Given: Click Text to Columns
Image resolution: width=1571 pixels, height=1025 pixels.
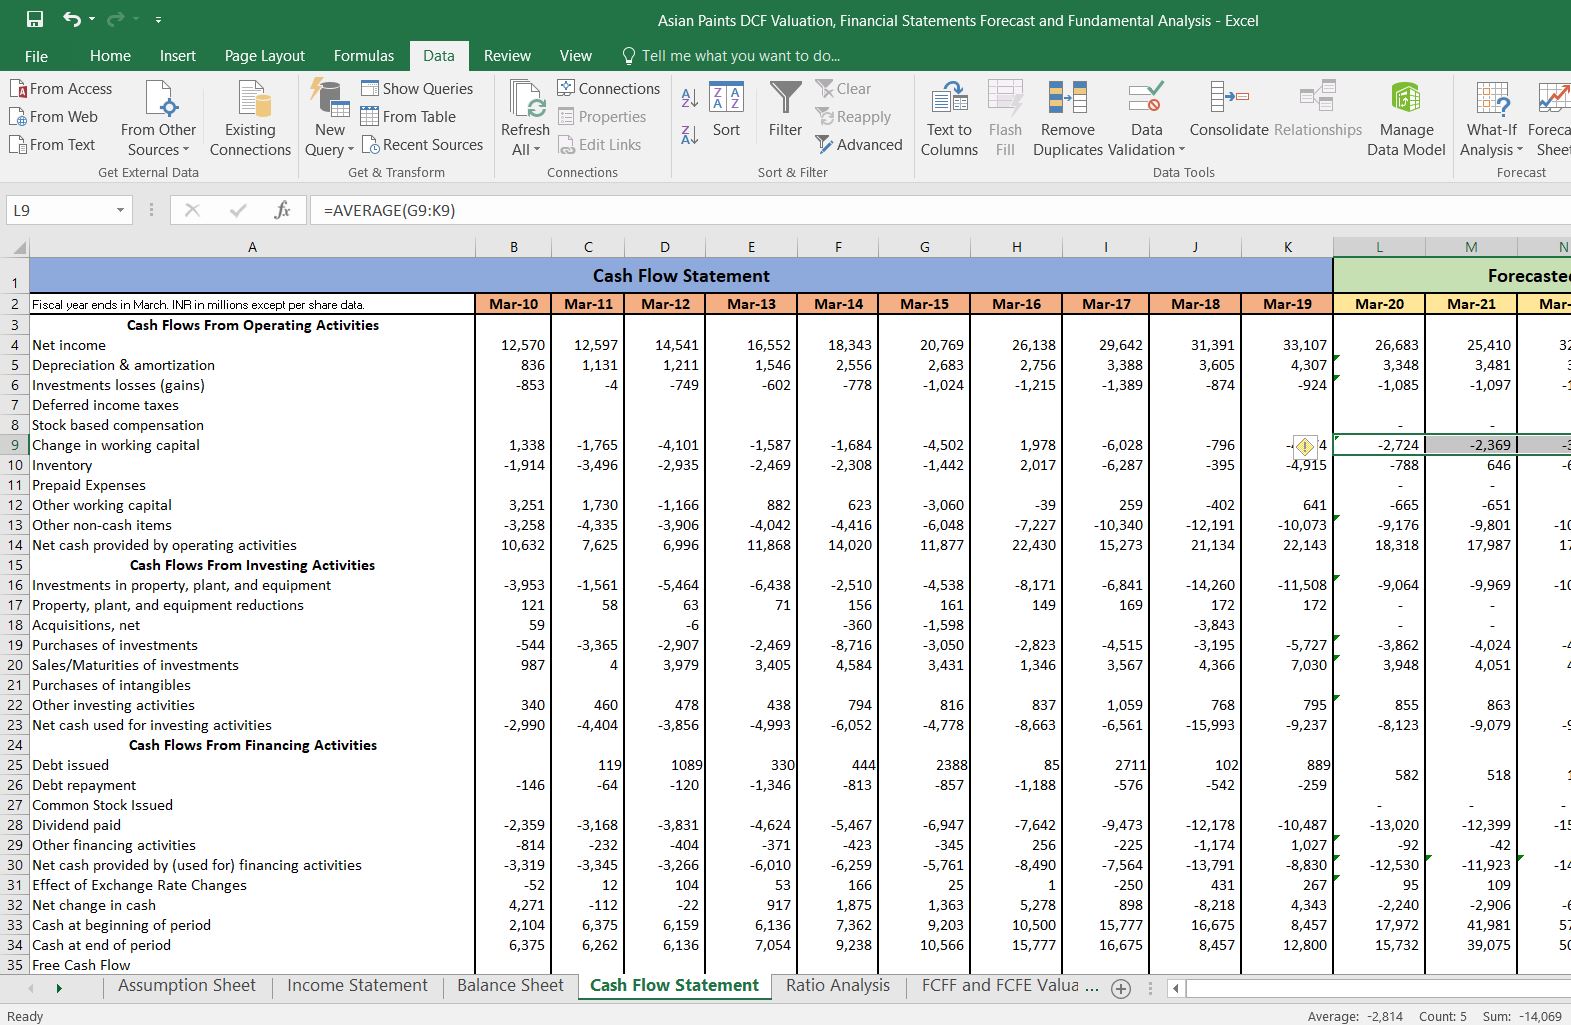Looking at the screenshot, I should coord(949,118).
